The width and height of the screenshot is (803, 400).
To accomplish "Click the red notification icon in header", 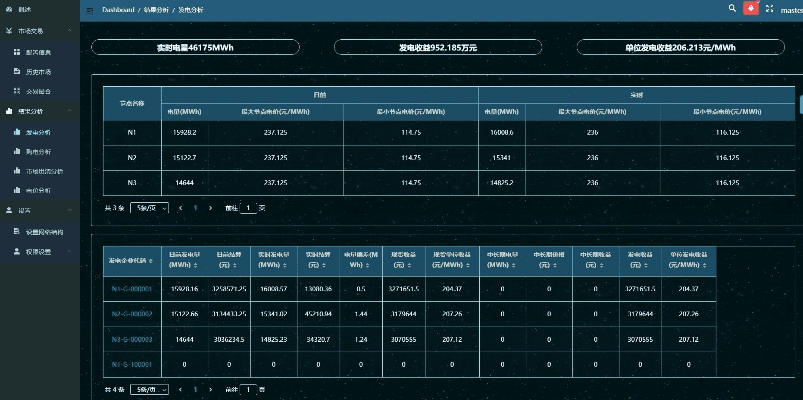I will pyautogui.click(x=750, y=8).
